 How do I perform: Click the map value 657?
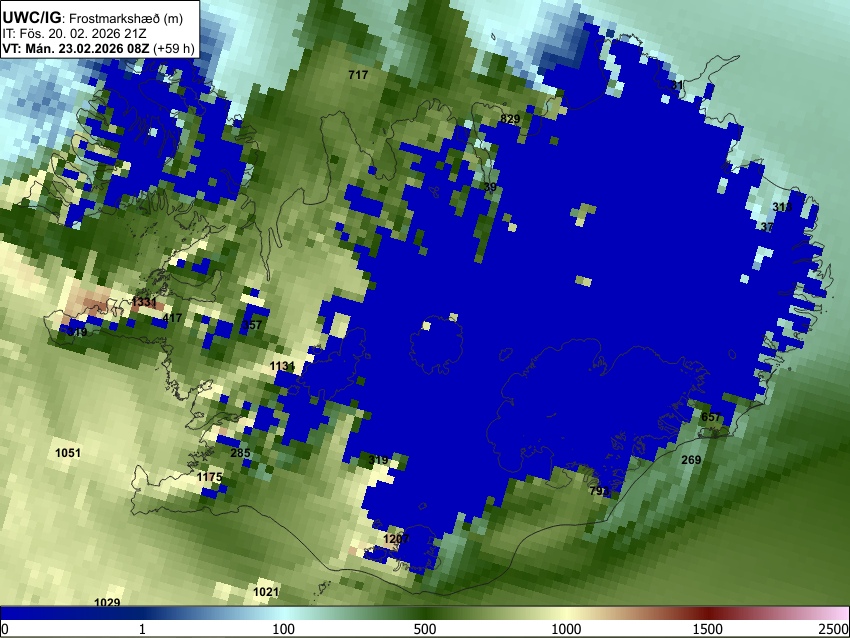tap(711, 417)
